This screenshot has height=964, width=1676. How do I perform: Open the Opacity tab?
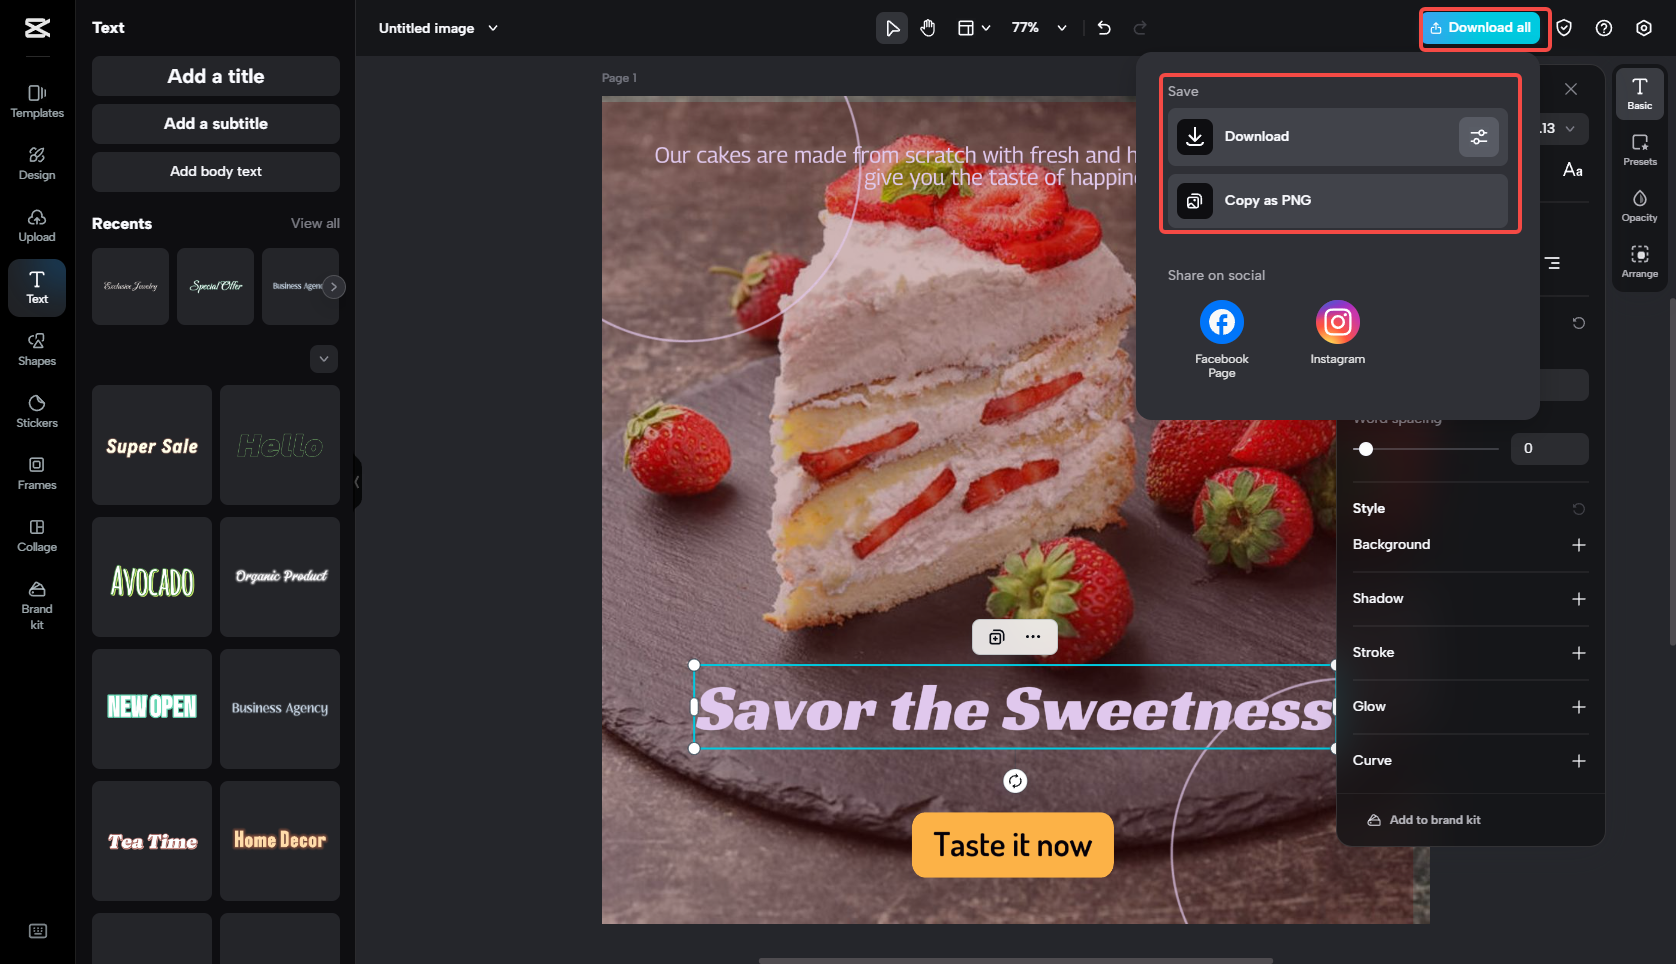pos(1640,206)
